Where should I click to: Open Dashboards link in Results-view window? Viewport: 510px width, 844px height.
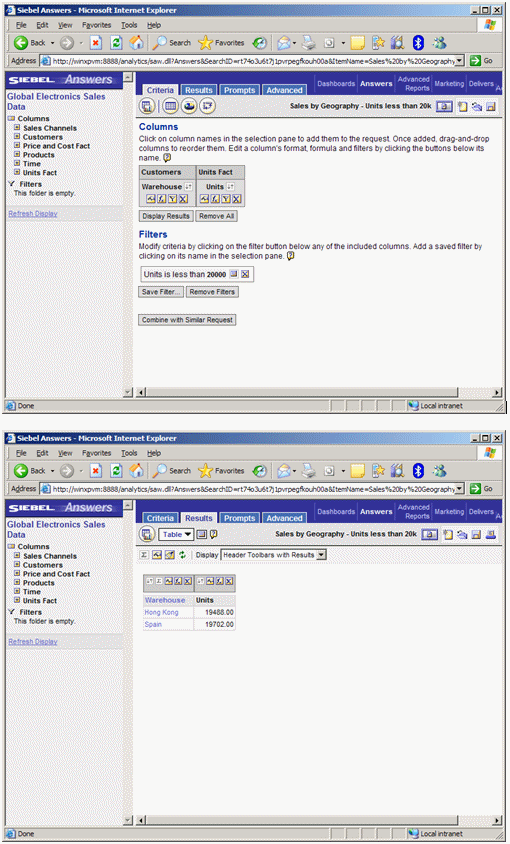336,511
